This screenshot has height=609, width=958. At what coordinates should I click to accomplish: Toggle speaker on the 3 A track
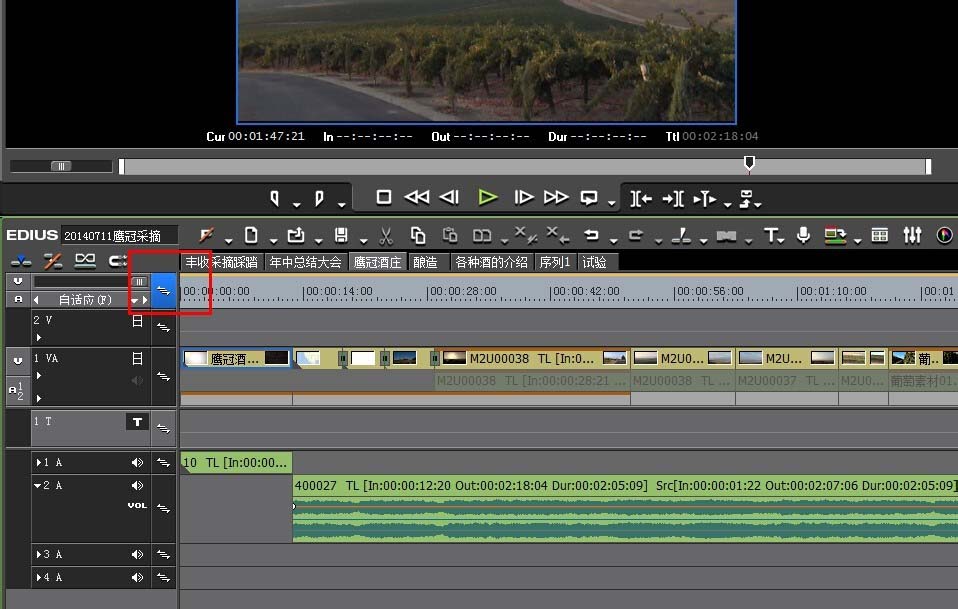pos(137,554)
